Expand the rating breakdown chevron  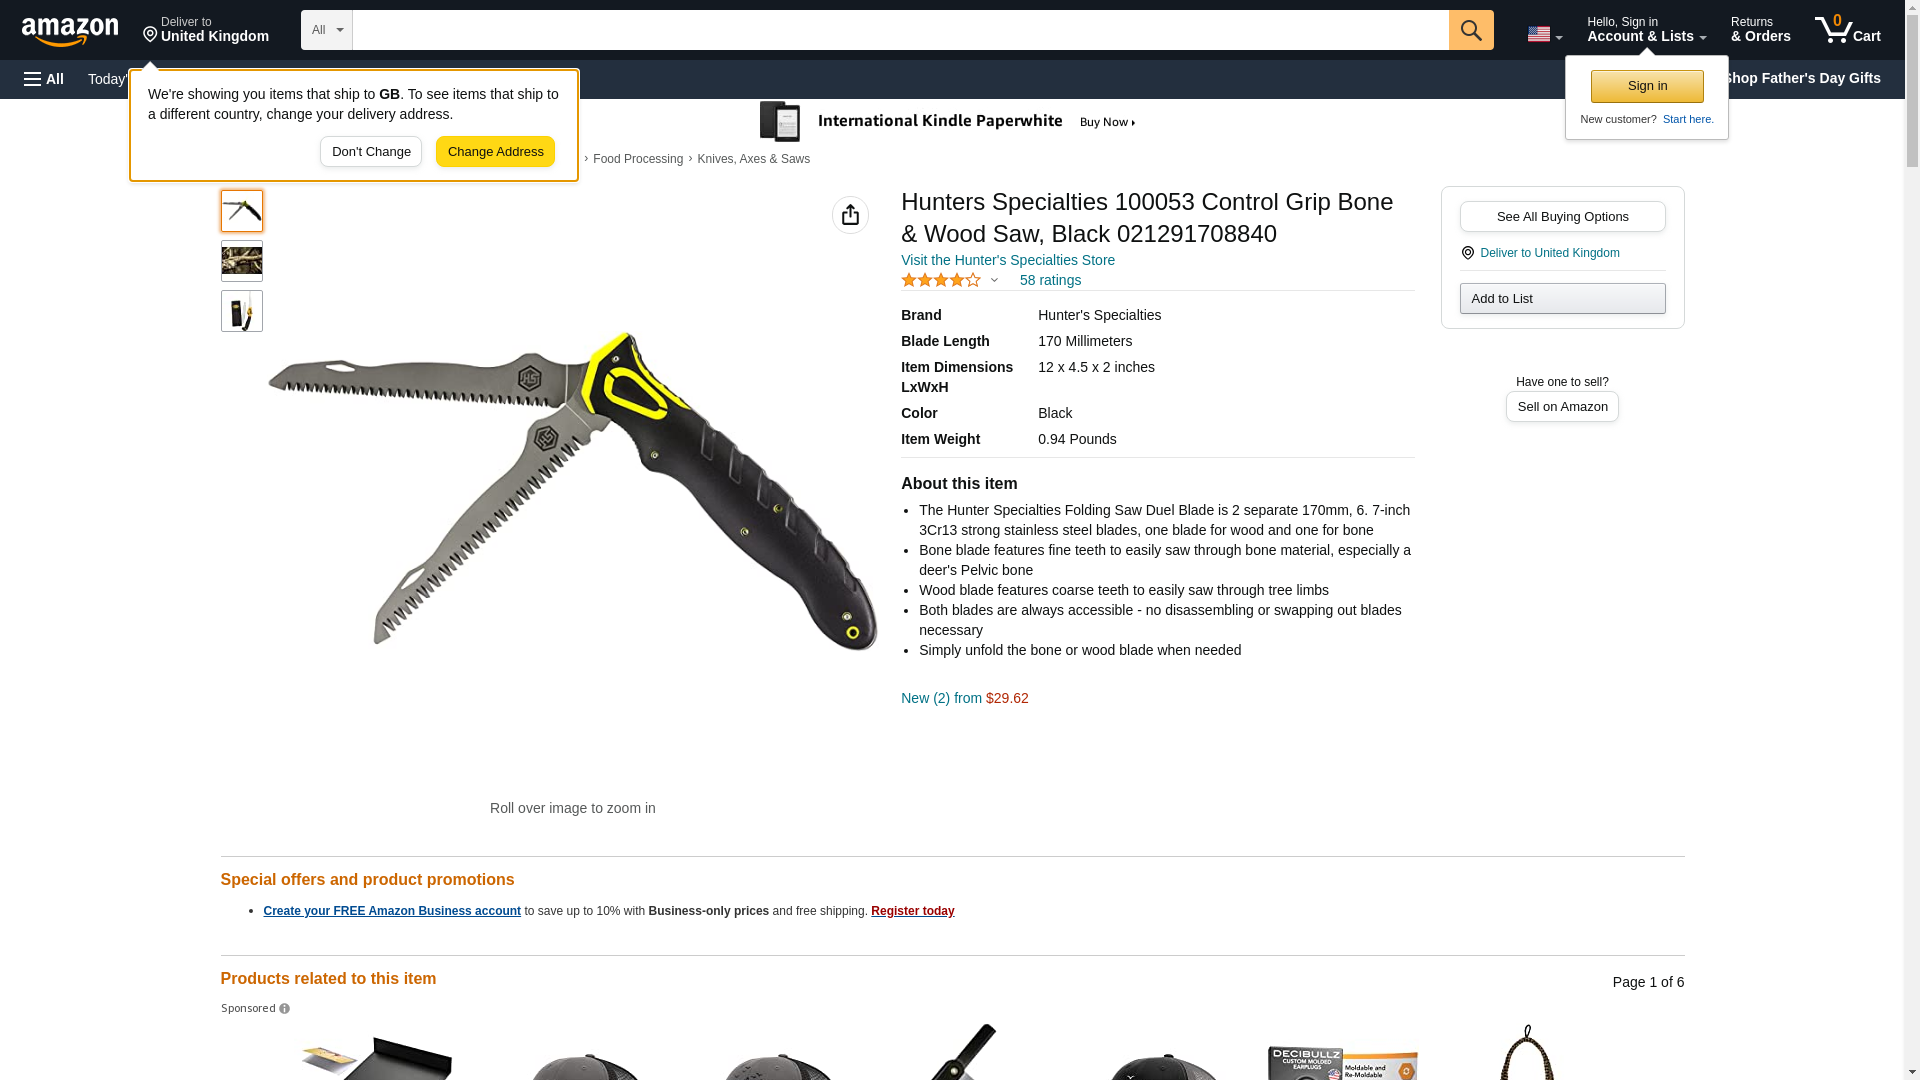coord(994,281)
